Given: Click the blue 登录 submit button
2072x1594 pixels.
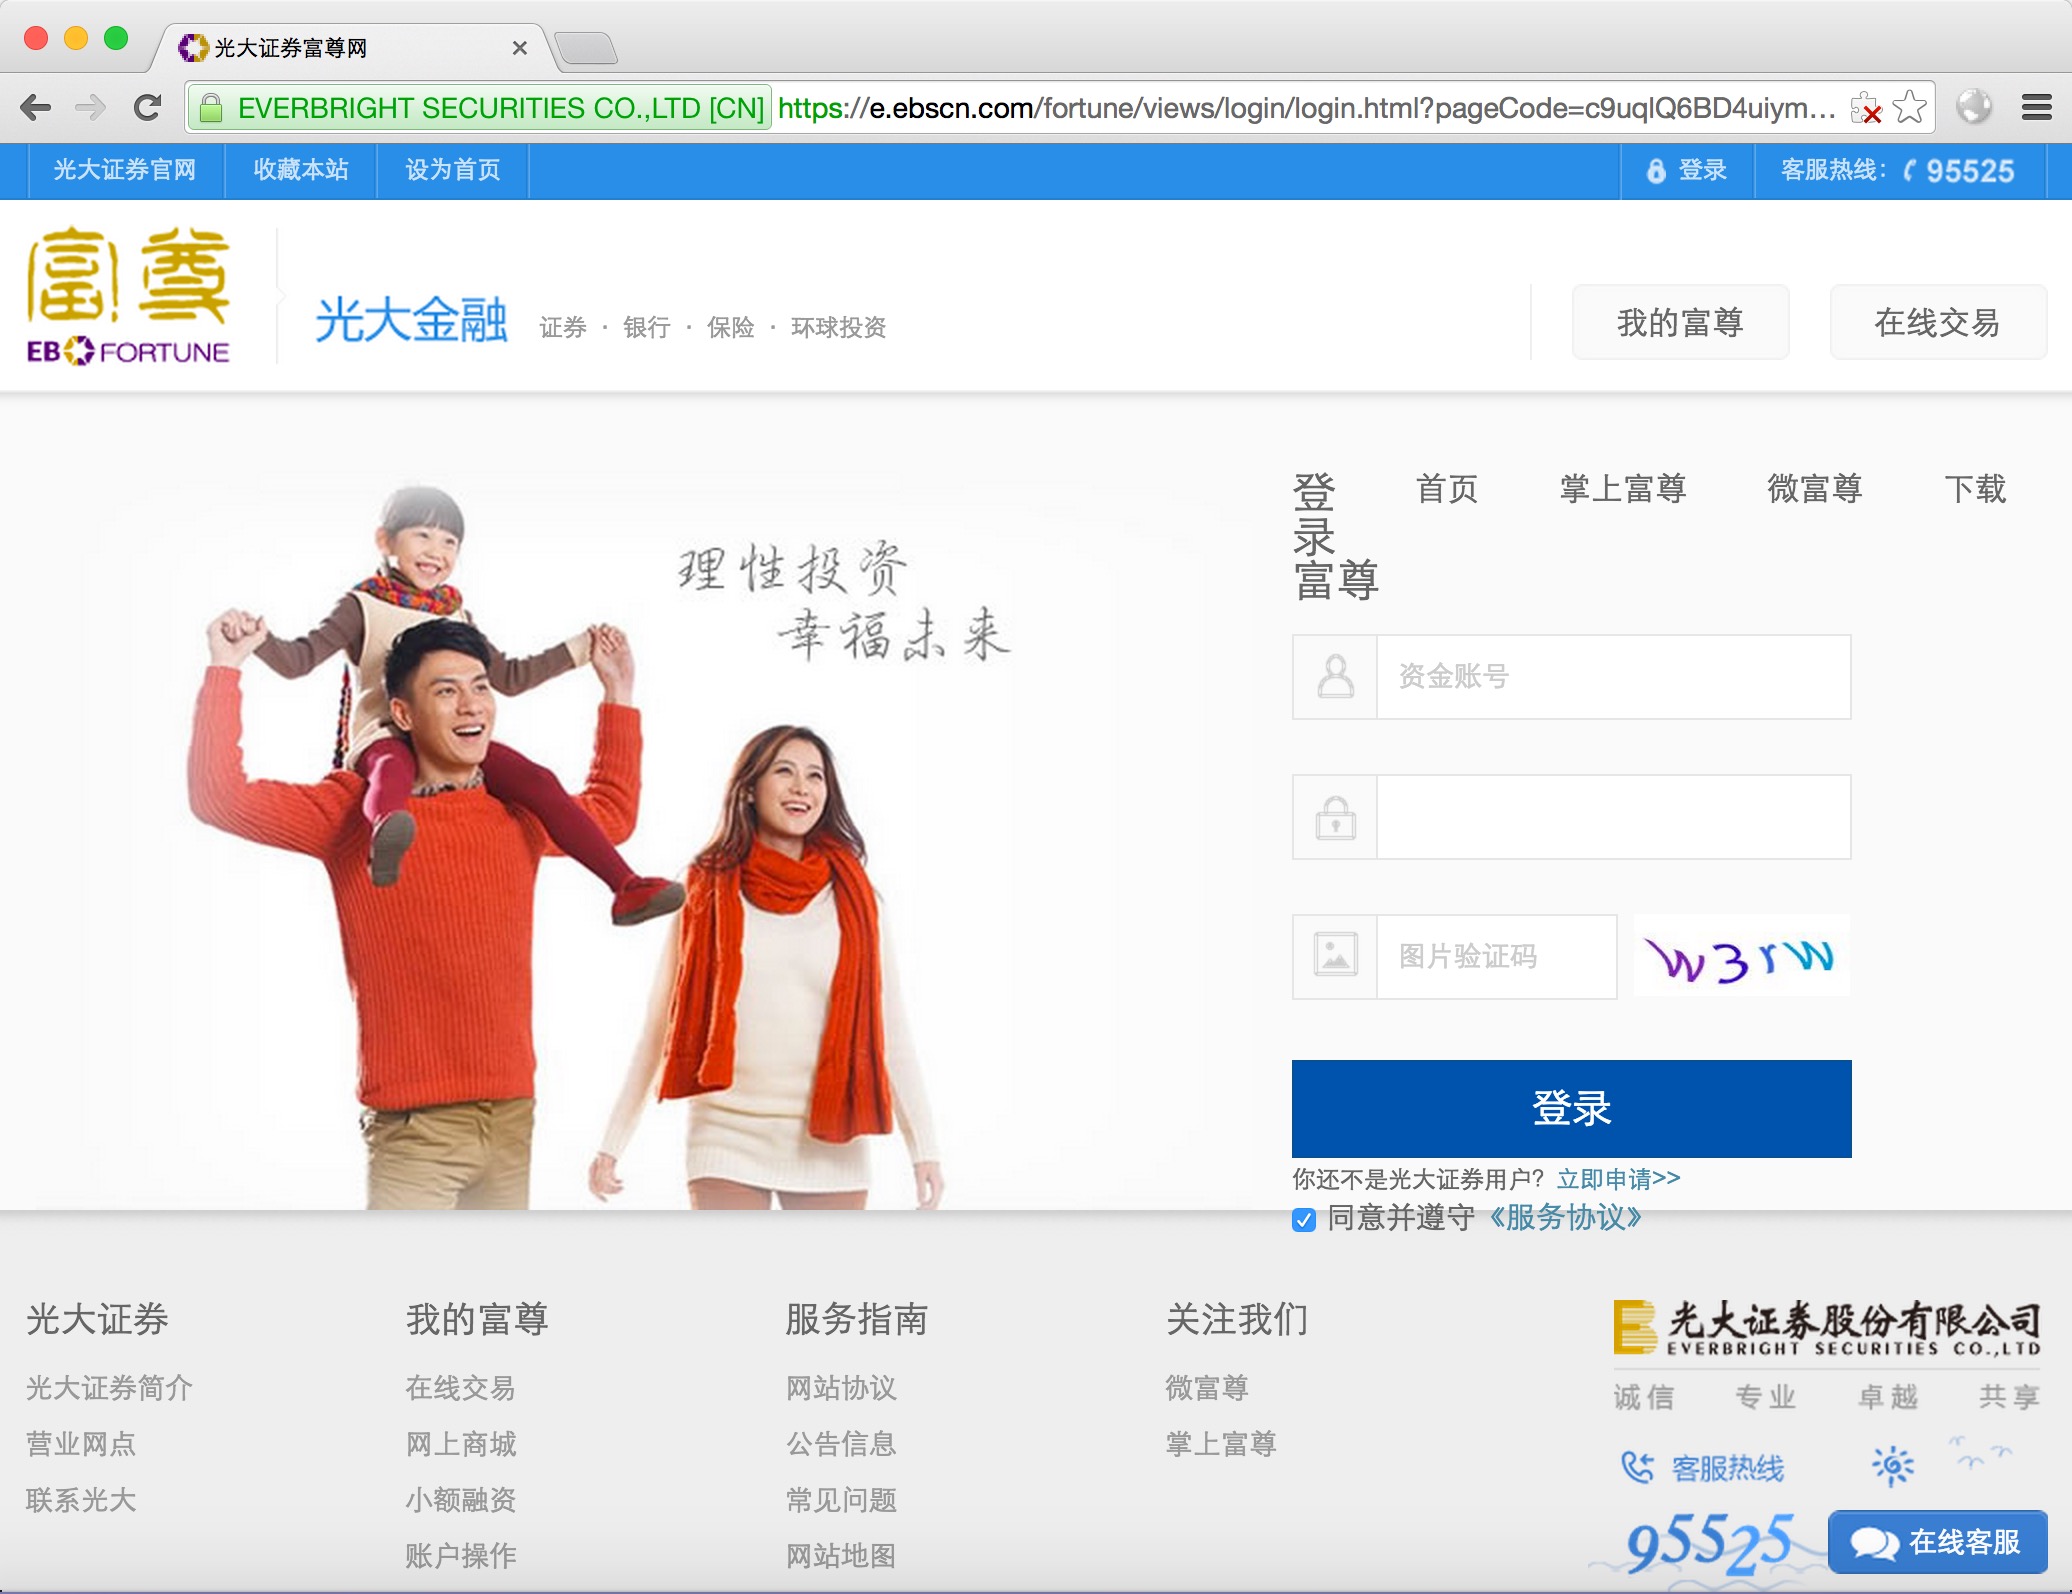Looking at the screenshot, I should [1571, 1108].
